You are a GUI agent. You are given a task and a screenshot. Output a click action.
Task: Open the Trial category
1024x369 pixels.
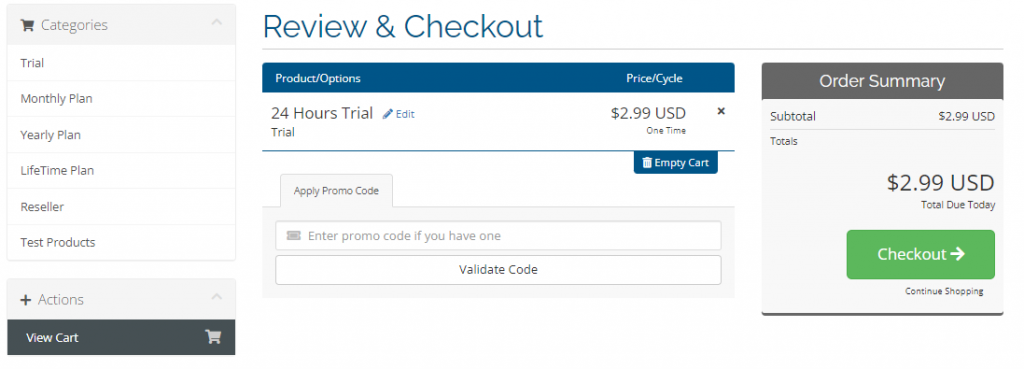click(121, 63)
